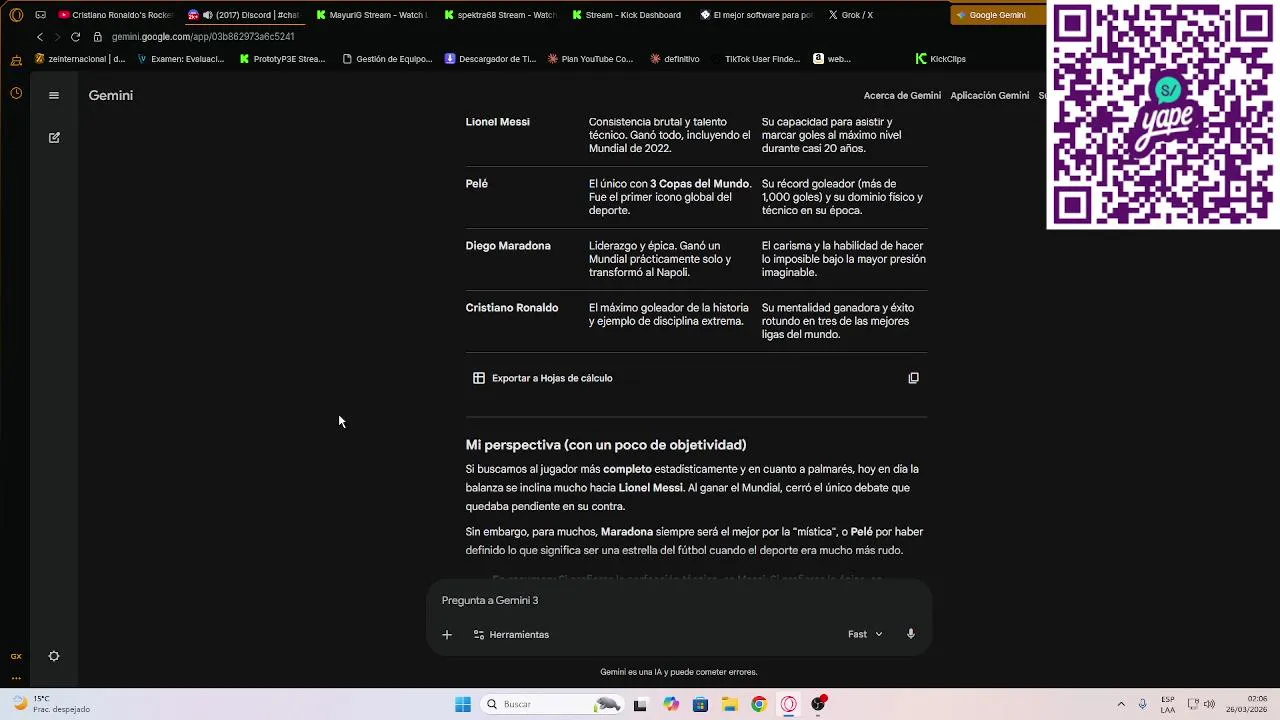This screenshot has width=1280, height=720.
Task: Open the PrototyP3E Stream bookmark
Action: click(282, 59)
